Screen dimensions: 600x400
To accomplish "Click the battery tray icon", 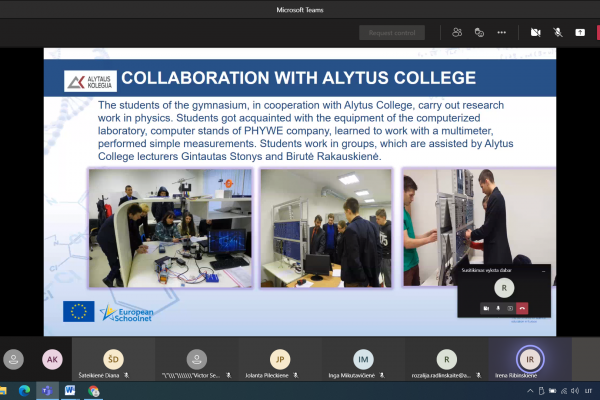I will coord(553,391).
